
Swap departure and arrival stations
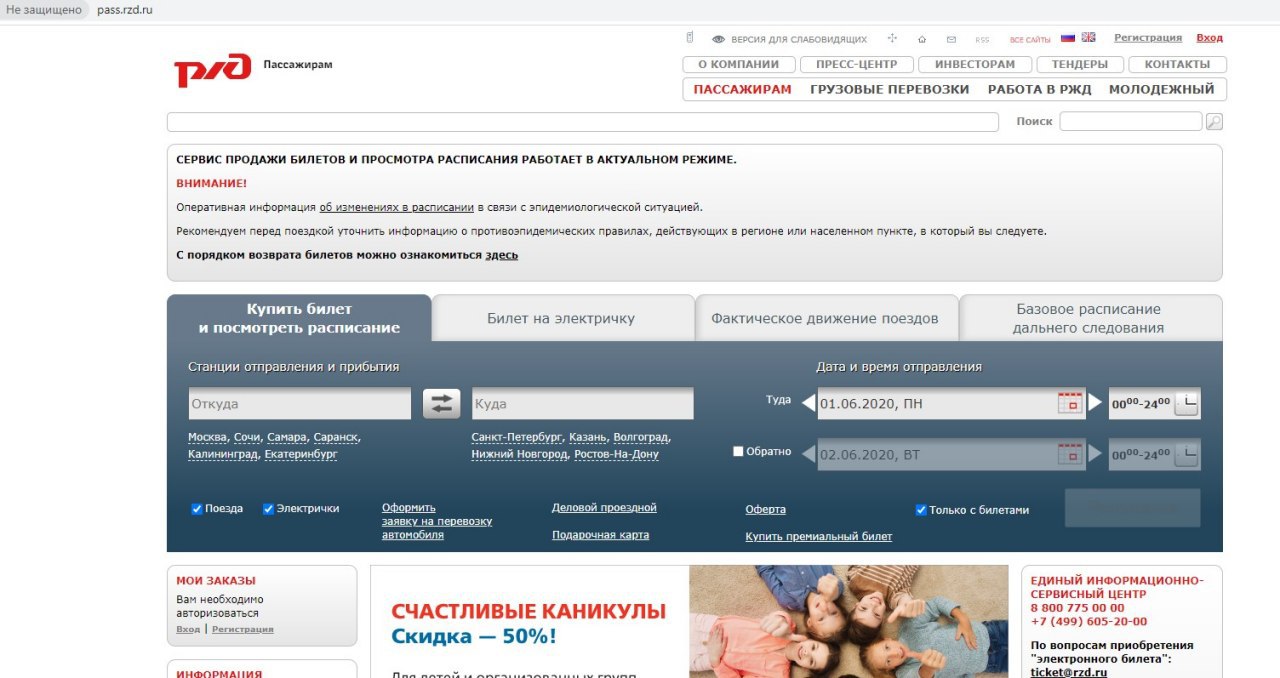[441, 404]
